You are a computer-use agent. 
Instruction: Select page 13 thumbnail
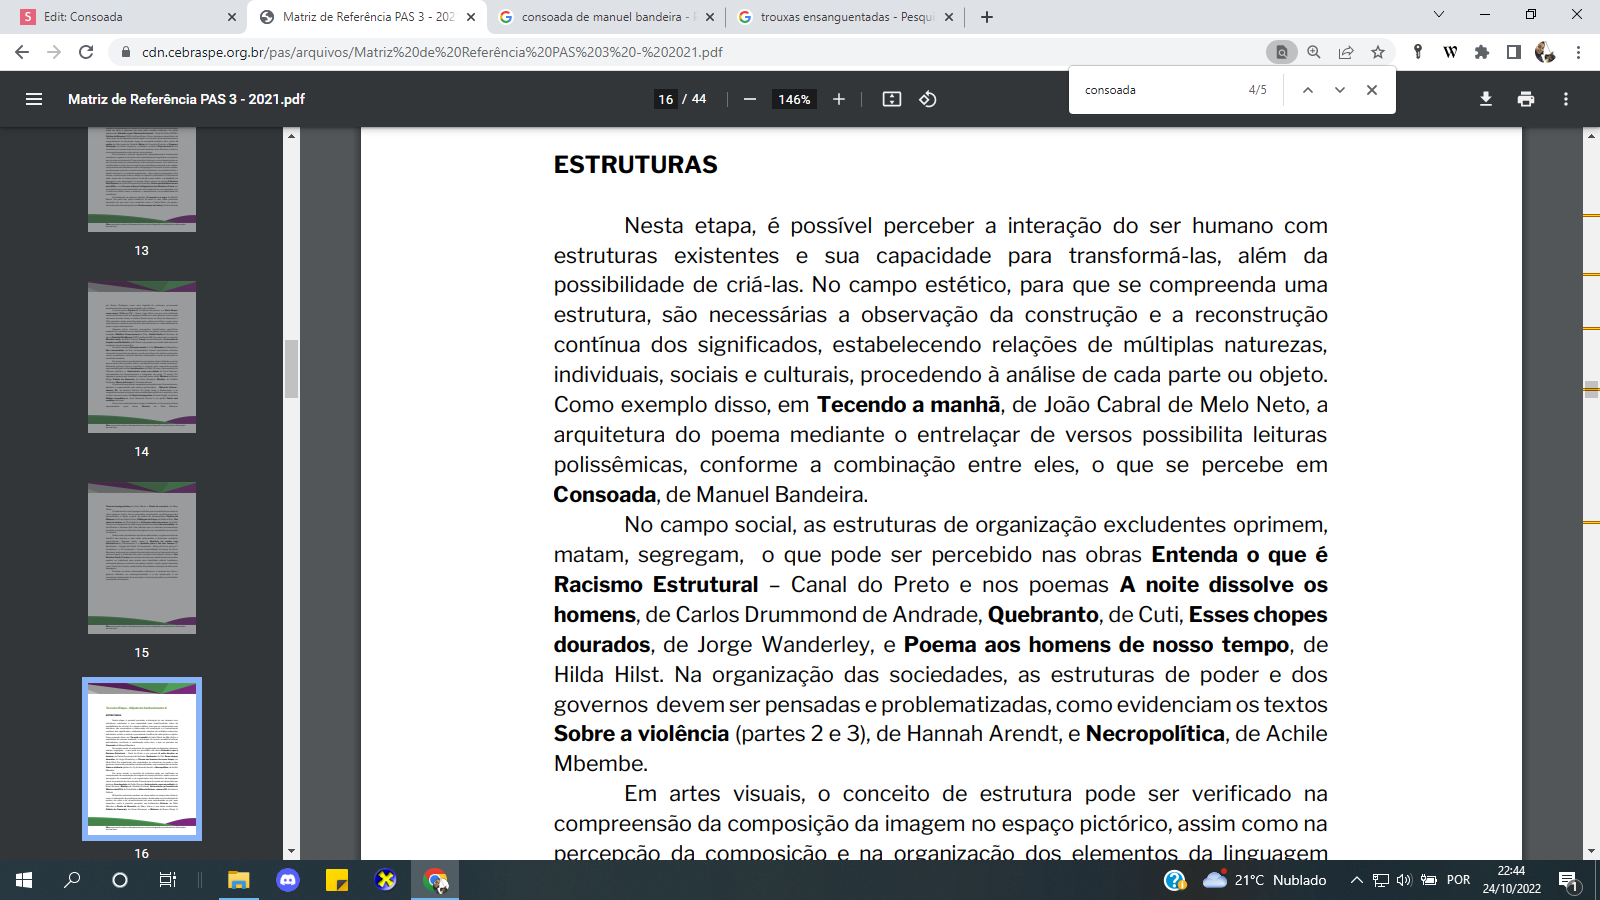pyautogui.click(x=142, y=180)
